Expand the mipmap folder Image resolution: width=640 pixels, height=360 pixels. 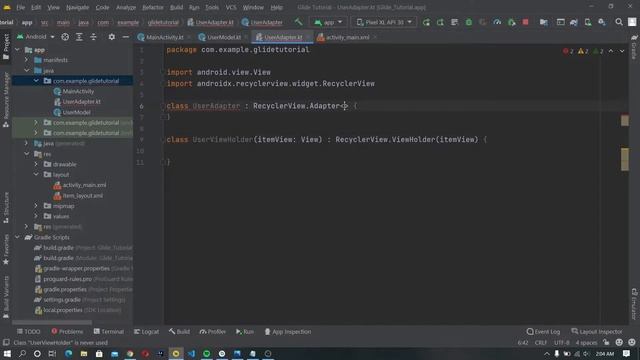tap(36, 206)
